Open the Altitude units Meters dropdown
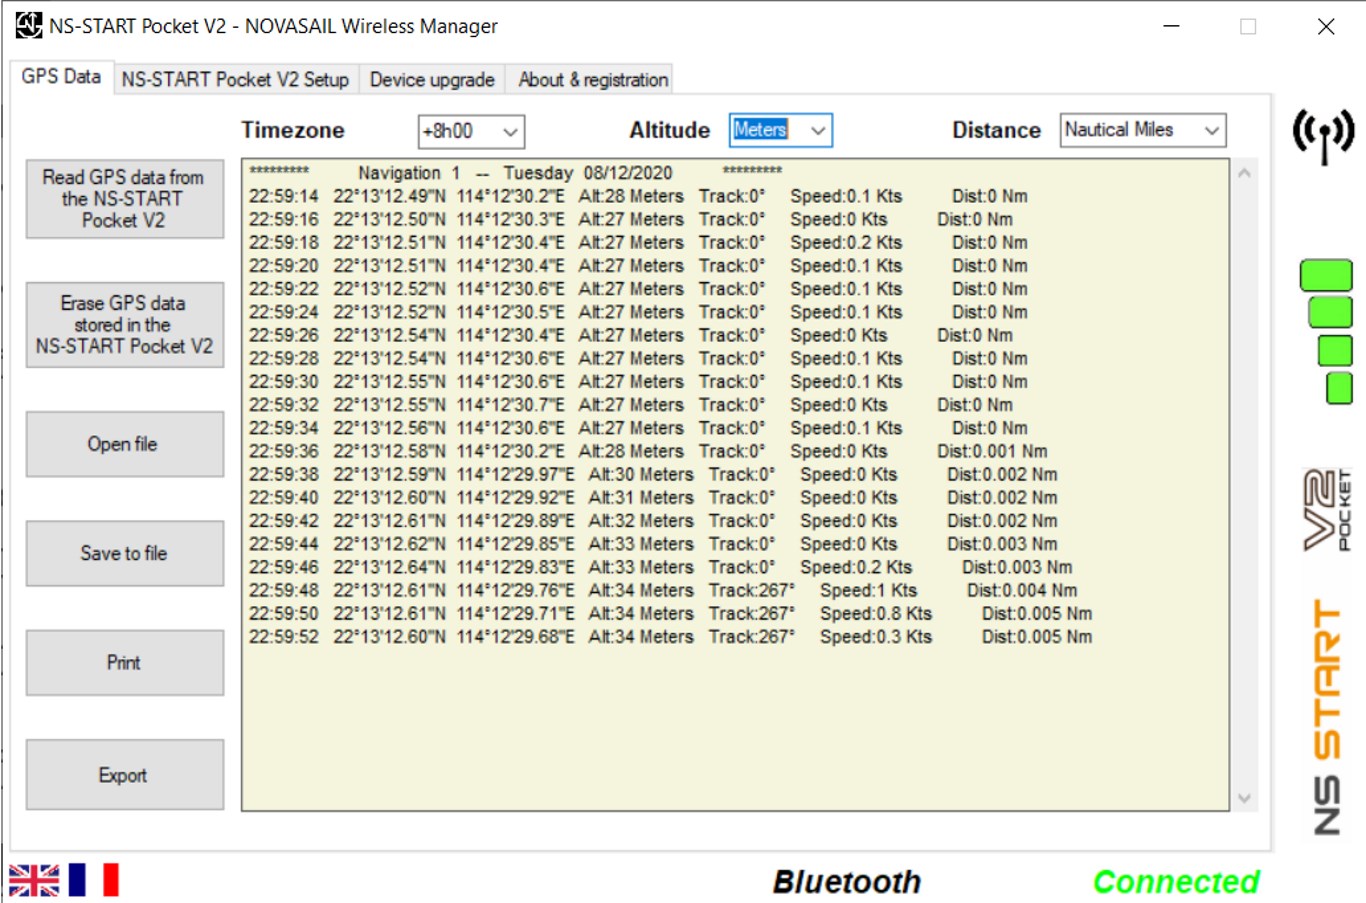The height and width of the screenshot is (903, 1366). pos(781,130)
